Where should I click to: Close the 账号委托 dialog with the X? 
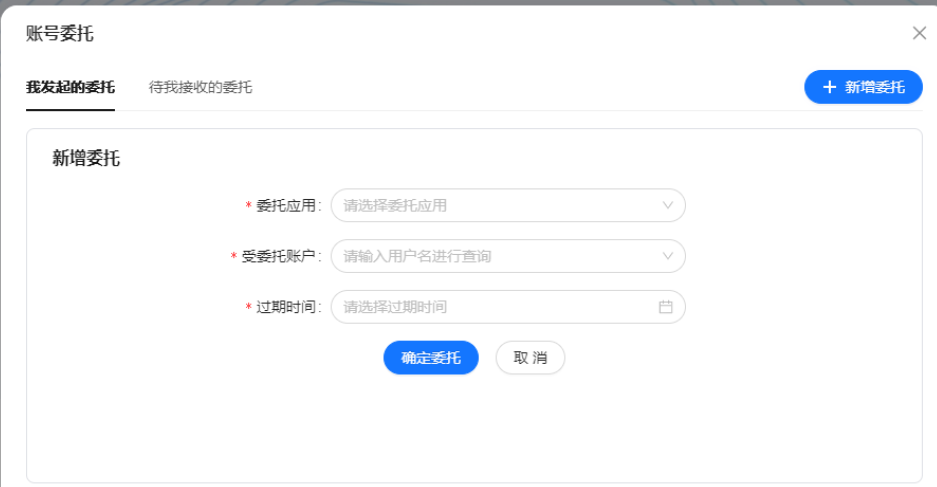pyautogui.click(x=919, y=33)
